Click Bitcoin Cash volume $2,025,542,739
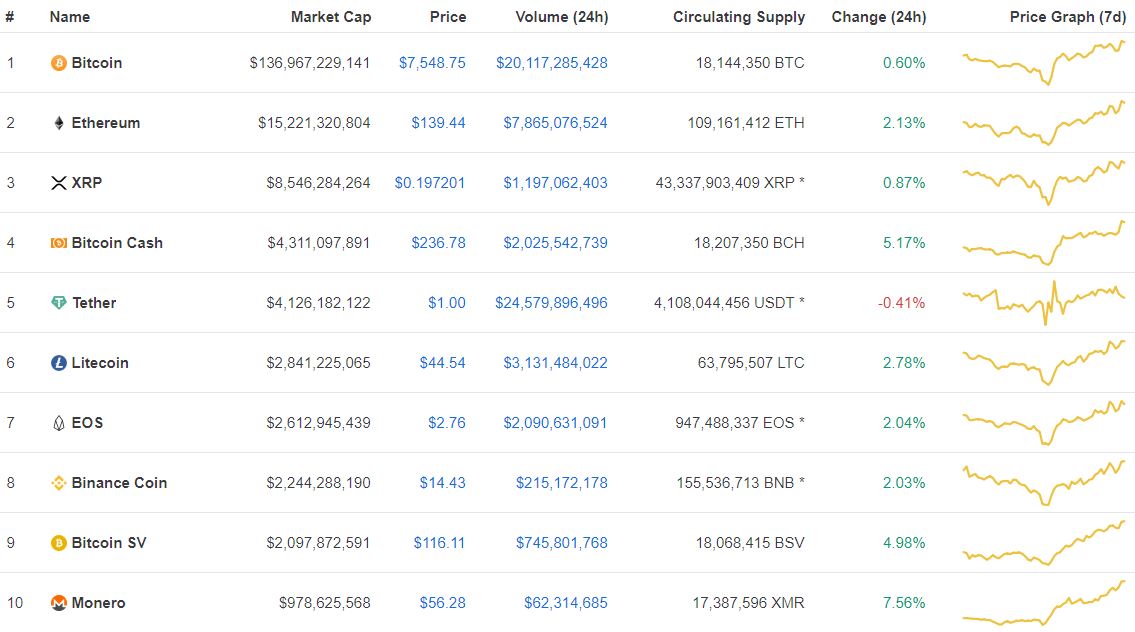The image size is (1135, 632). 555,243
